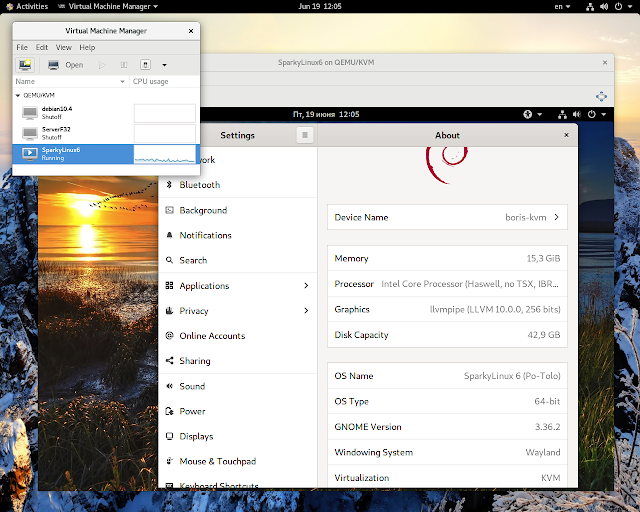Open Sharing settings panel
The image size is (640, 512).
(238, 361)
